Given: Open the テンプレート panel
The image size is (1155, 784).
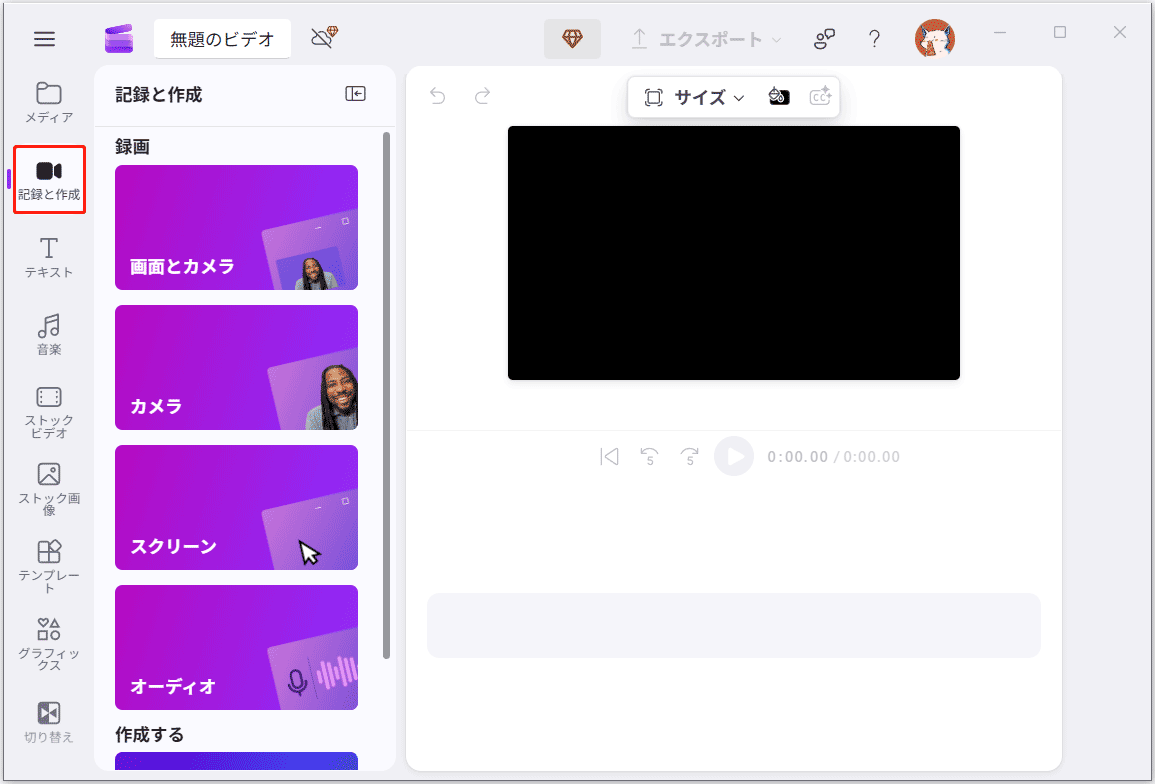Looking at the screenshot, I should point(47,563).
